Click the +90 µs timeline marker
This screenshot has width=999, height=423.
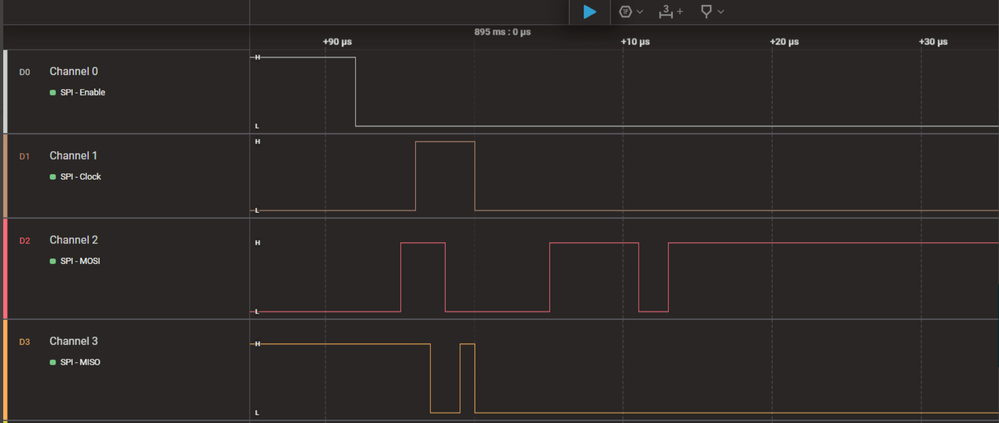(x=337, y=41)
